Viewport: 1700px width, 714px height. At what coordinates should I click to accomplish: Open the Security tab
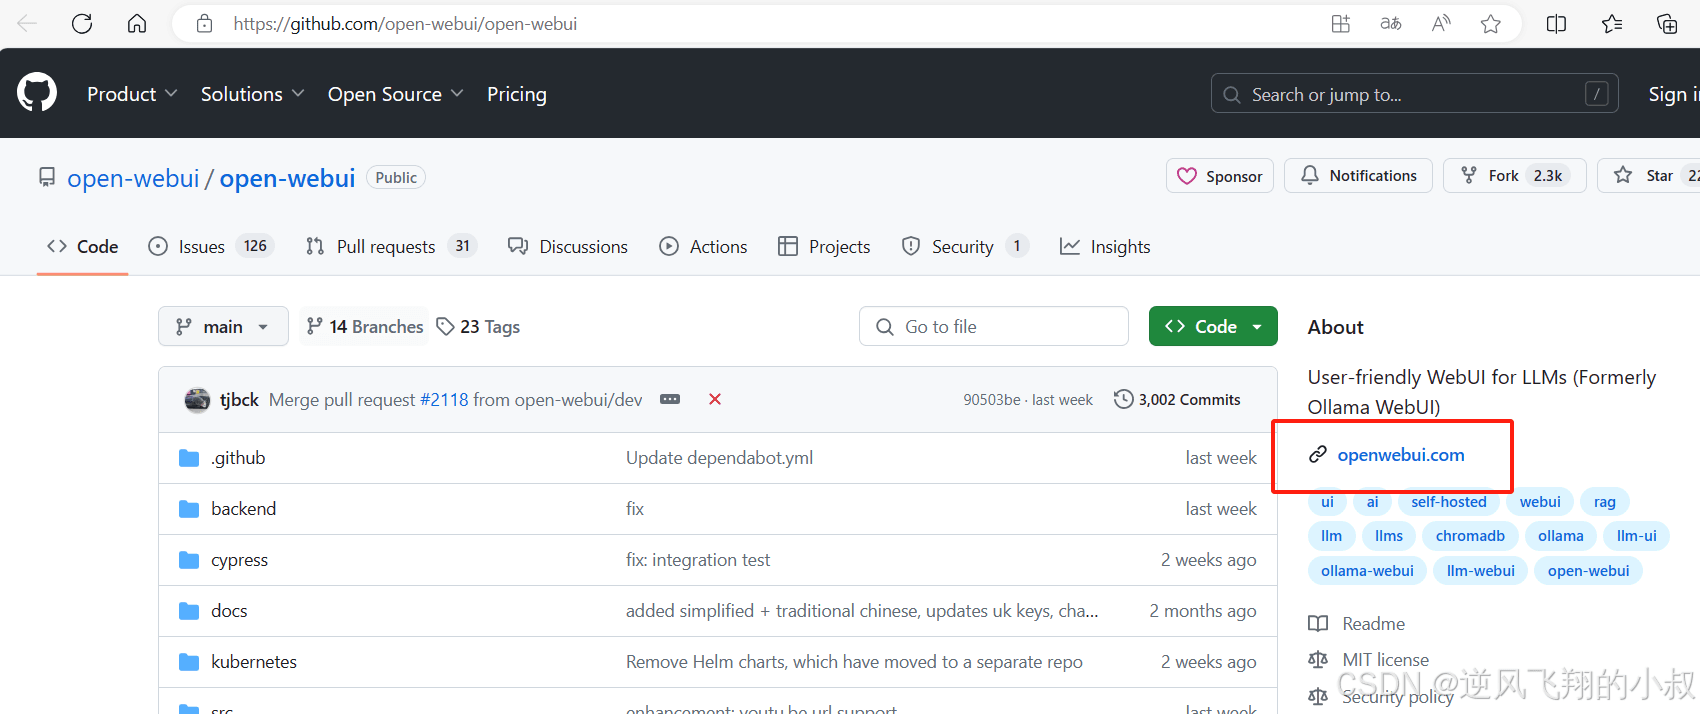click(965, 247)
